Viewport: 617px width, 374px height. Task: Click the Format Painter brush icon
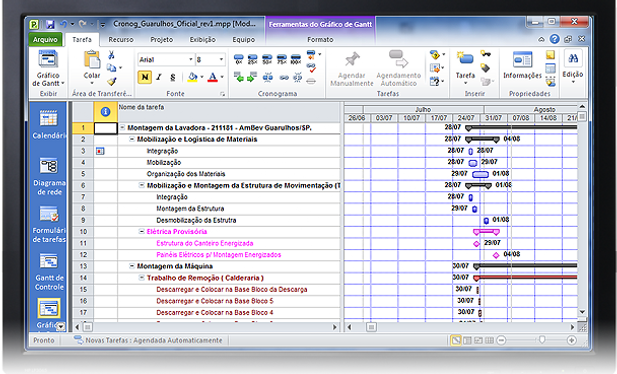[111, 81]
